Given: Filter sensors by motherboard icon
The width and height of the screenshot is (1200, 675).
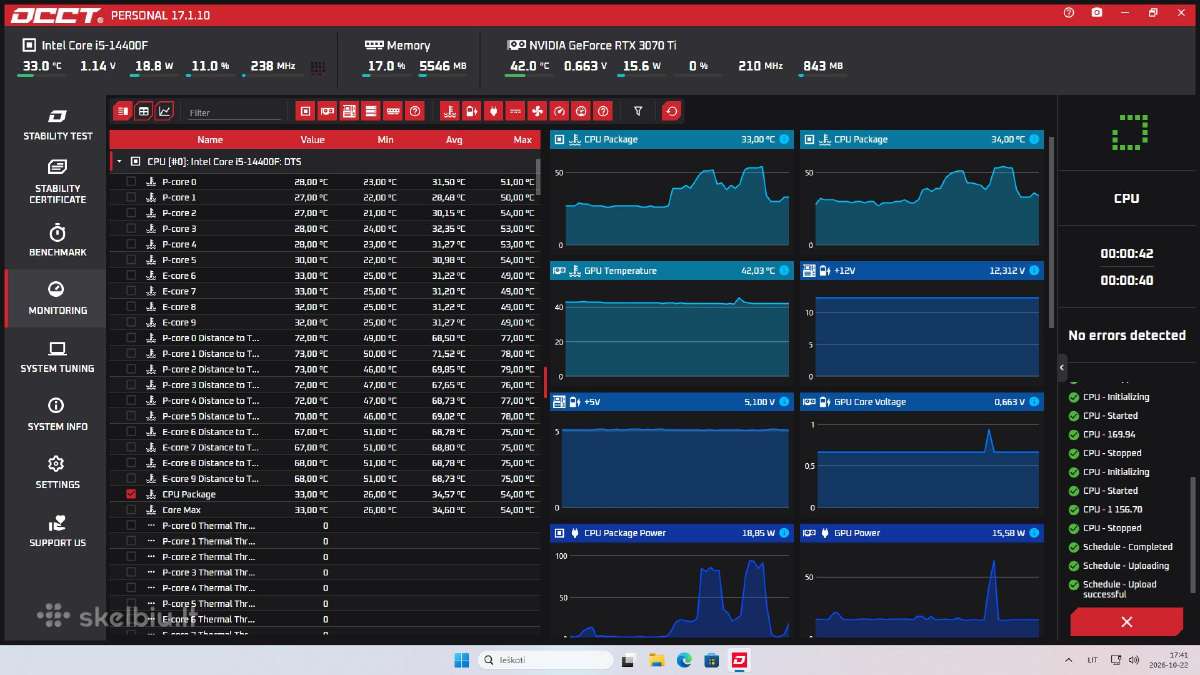Looking at the screenshot, I should click(349, 111).
